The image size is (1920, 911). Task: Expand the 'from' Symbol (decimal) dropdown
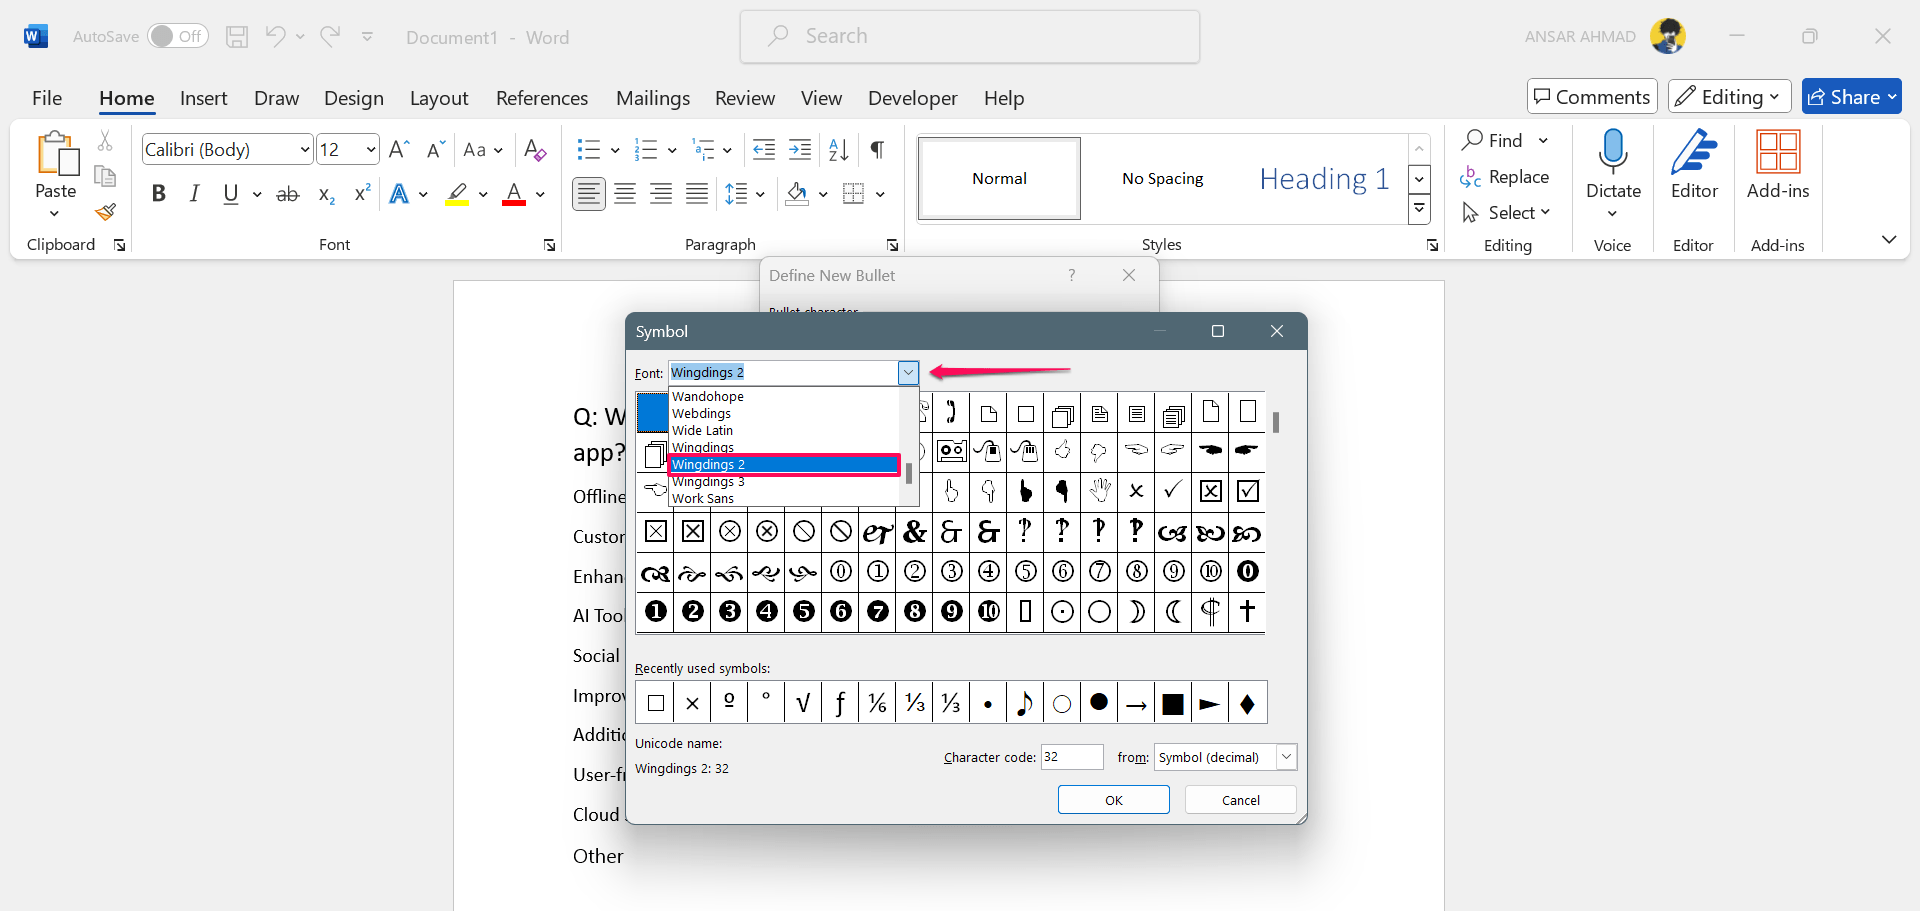1286,757
